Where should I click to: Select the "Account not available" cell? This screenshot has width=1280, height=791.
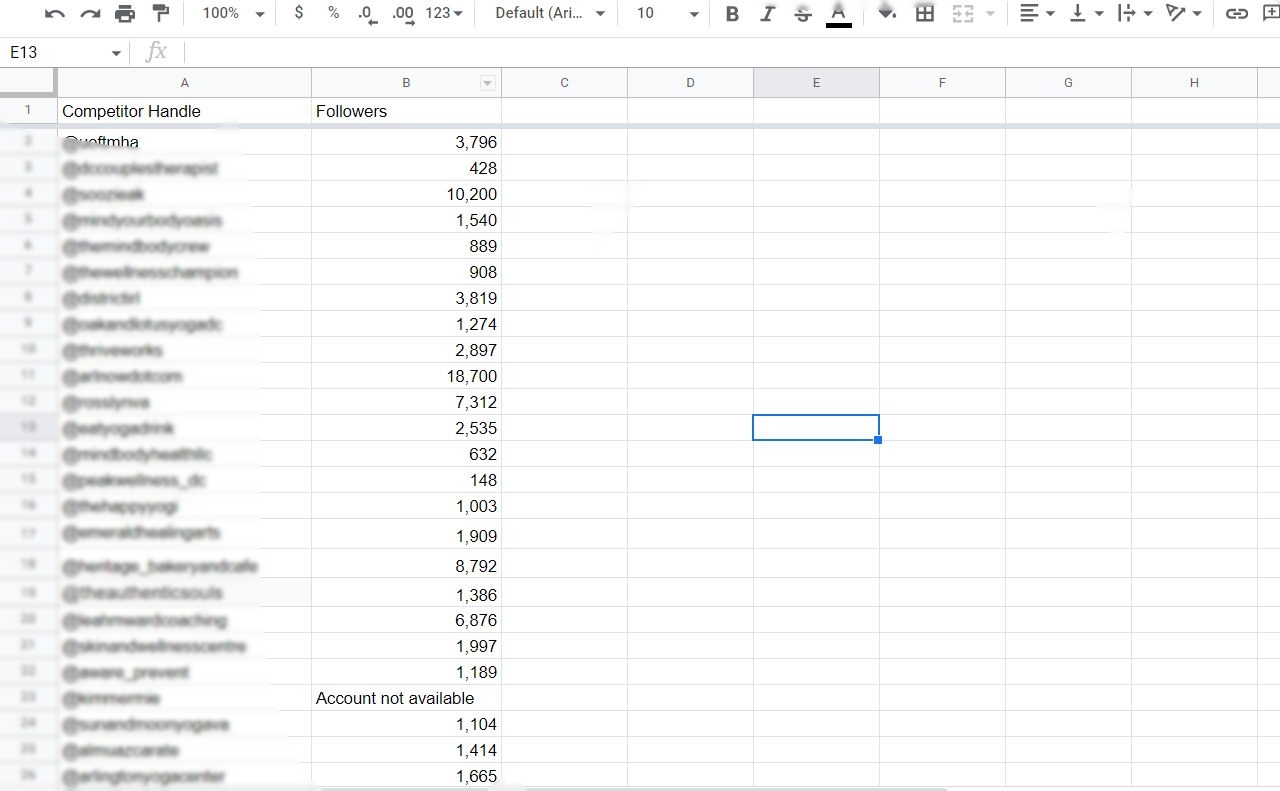pos(406,698)
